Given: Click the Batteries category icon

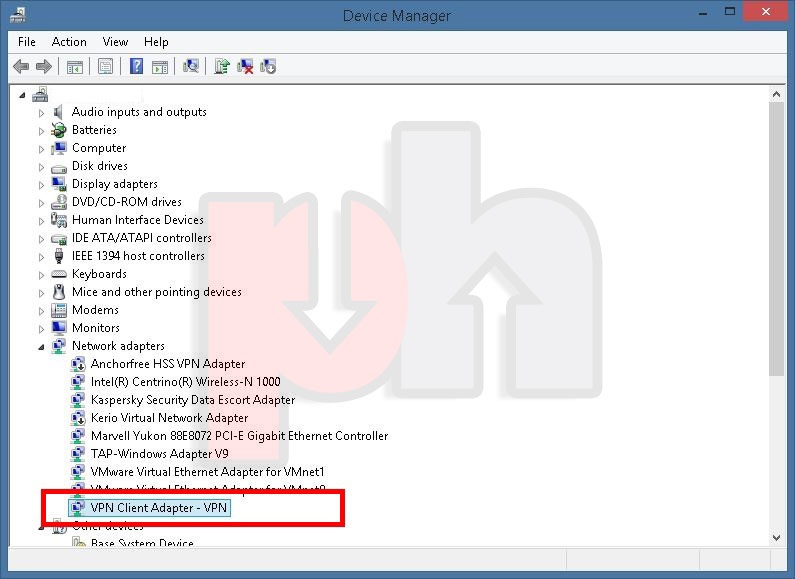Looking at the screenshot, I should (59, 130).
